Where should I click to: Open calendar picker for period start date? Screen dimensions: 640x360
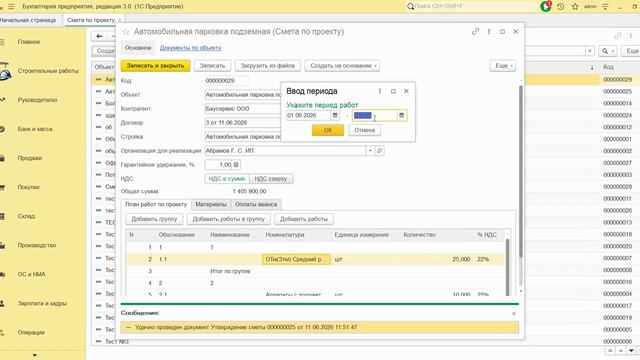click(335, 116)
